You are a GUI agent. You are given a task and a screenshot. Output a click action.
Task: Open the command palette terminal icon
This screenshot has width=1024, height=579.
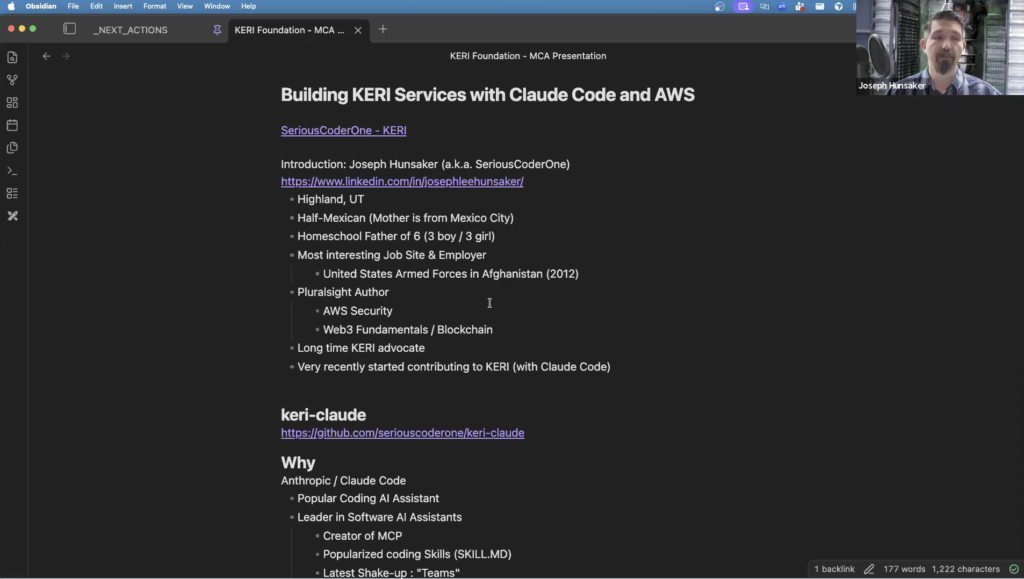(x=12, y=171)
